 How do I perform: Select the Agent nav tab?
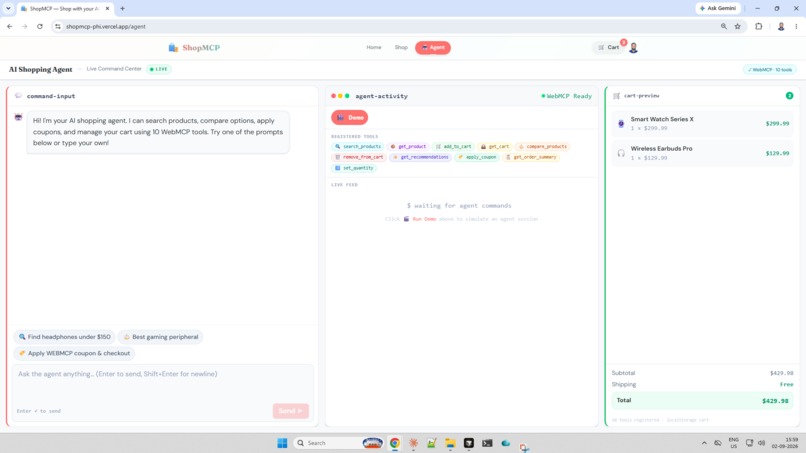433,48
